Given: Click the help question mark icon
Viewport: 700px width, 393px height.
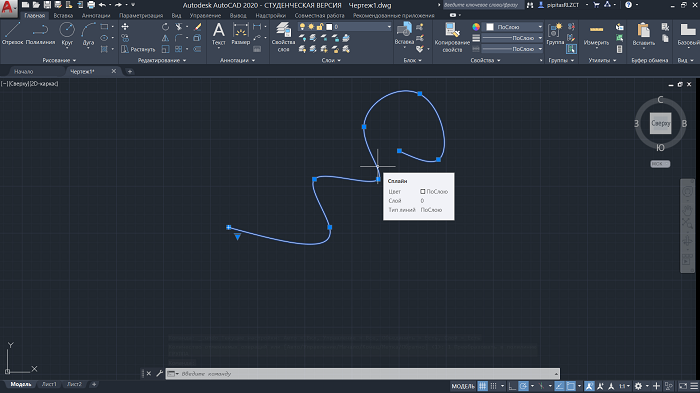Looking at the screenshot, I should 629,5.
